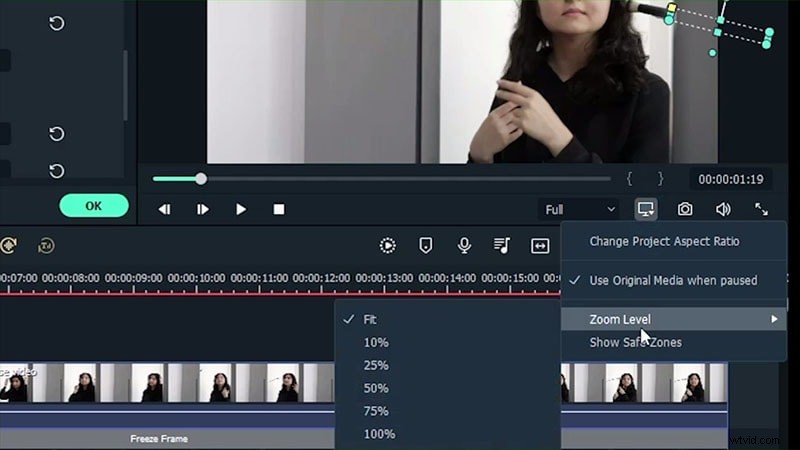
Task: Select Change Project Aspect Ratio
Action: point(664,241)
